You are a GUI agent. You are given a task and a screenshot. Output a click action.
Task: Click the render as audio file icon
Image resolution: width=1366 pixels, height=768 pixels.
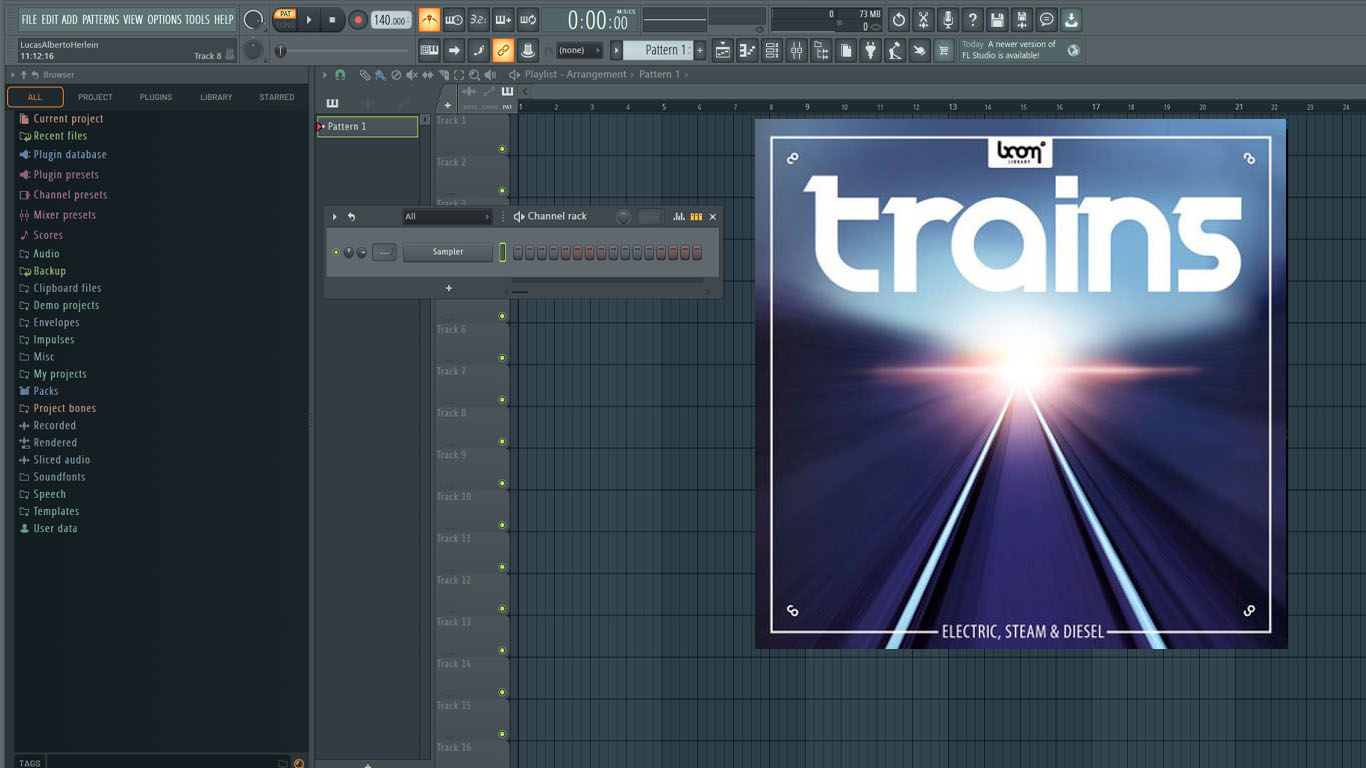[x=1021, y=20]
